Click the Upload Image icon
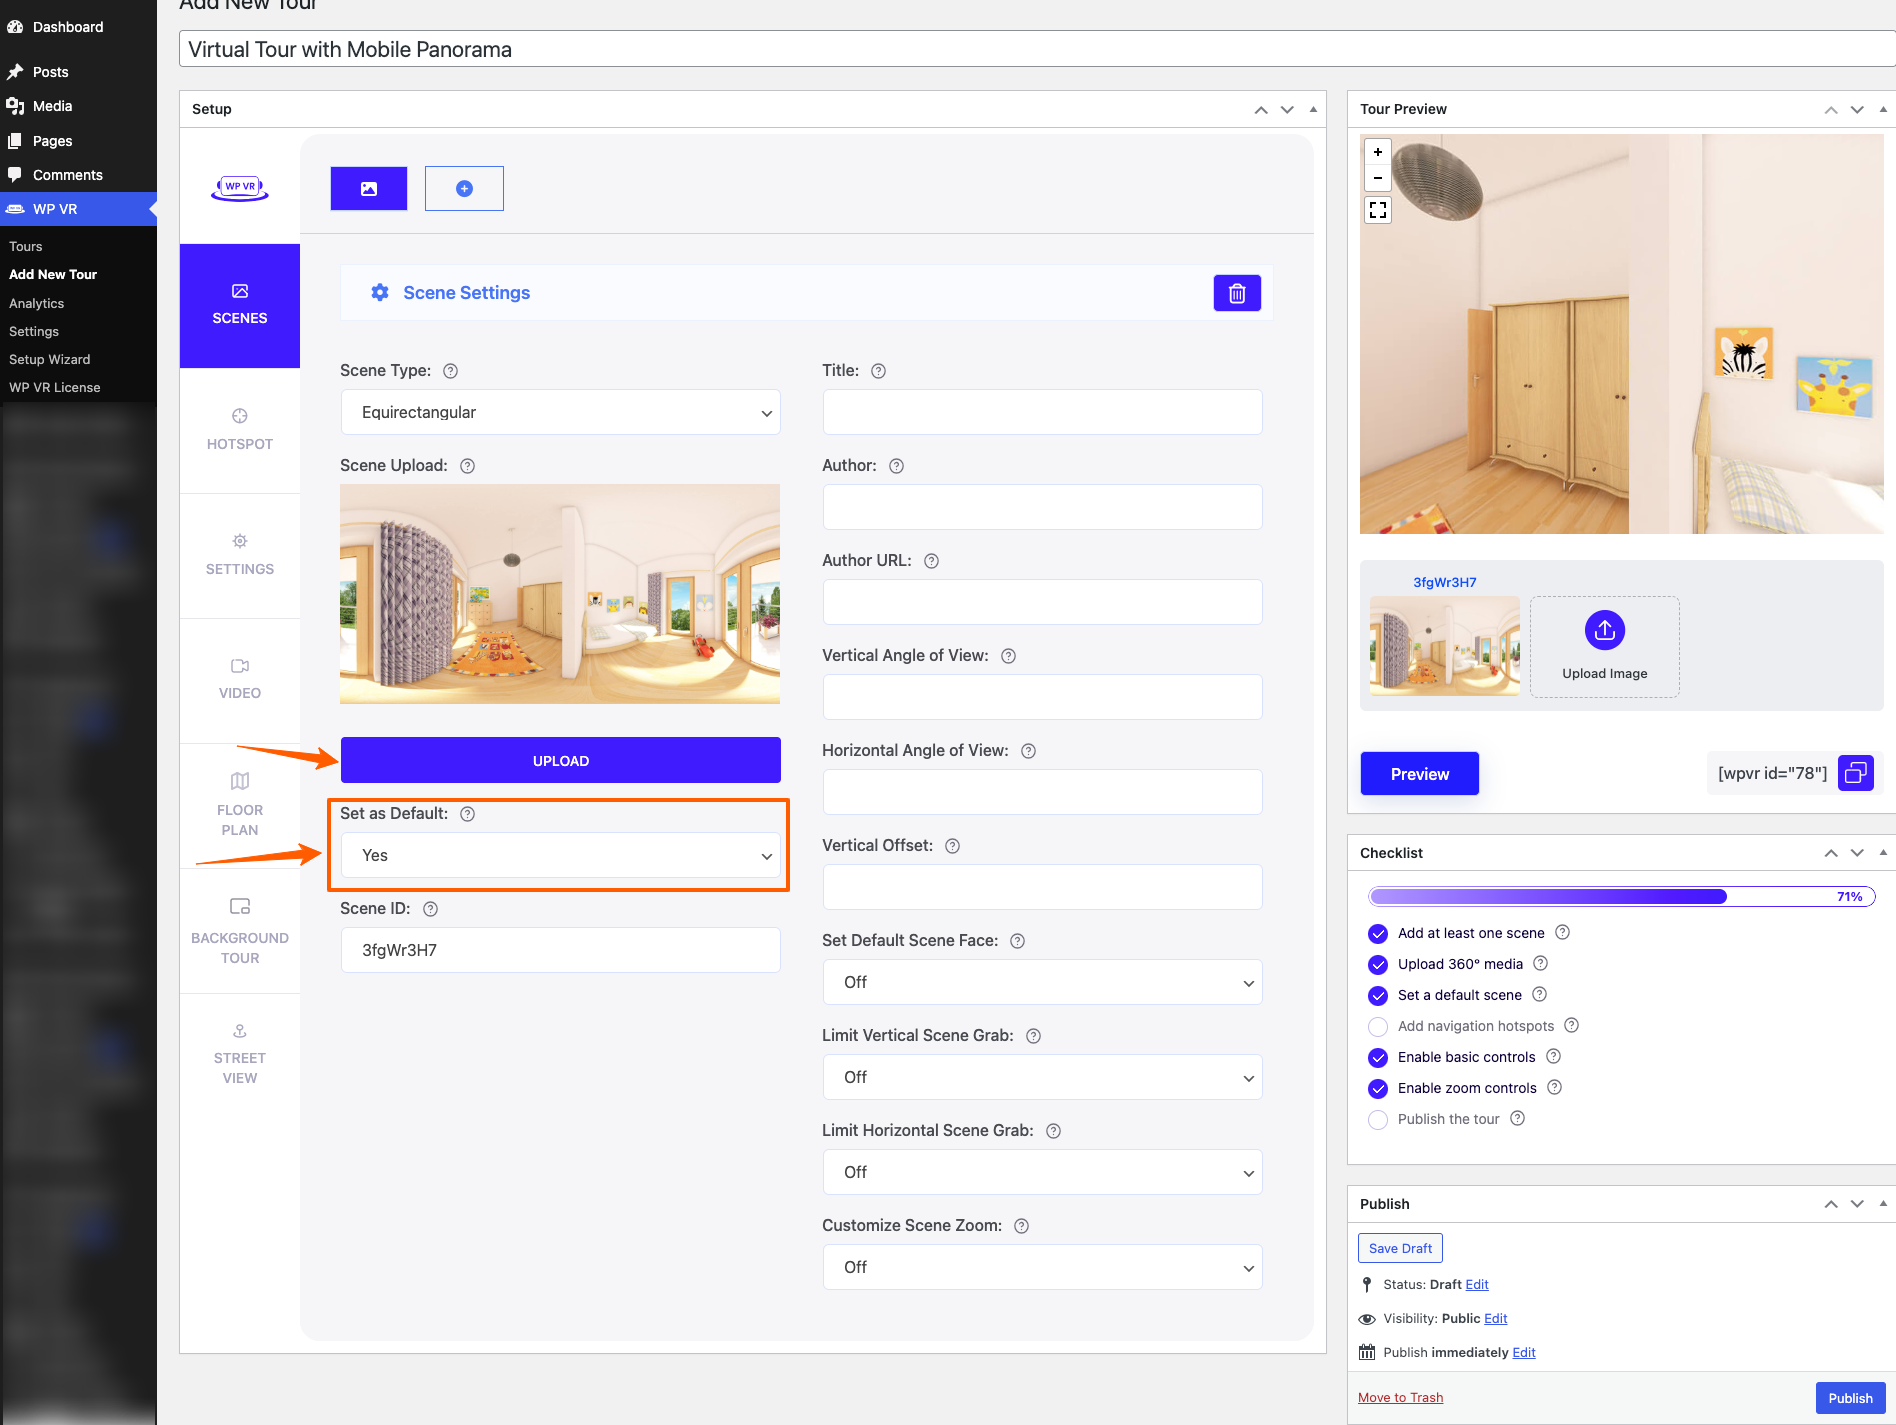 (x=1604, y=631)
